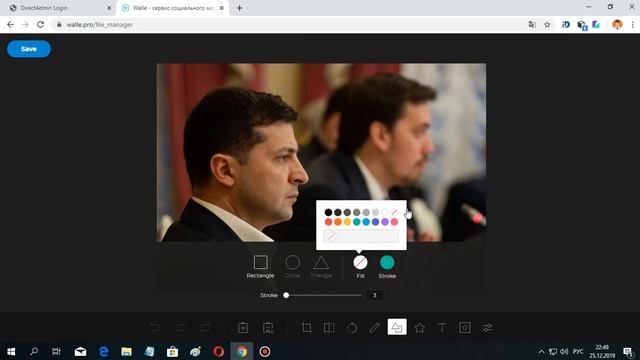Click the Delete All trash icon
Viewport: 640px width, 360px height.
tap(268, 327)
